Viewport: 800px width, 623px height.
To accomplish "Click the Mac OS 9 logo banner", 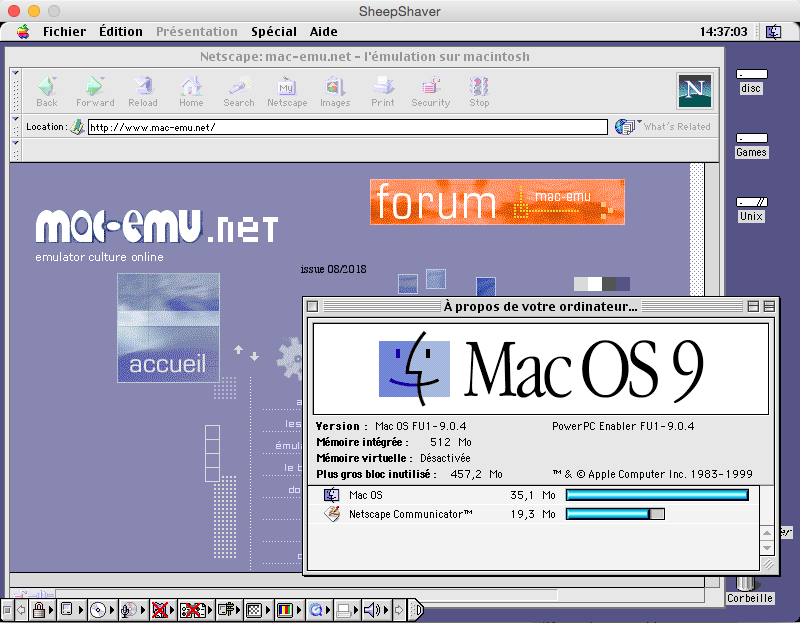I will pyautogui.click(x=541, y=368).
